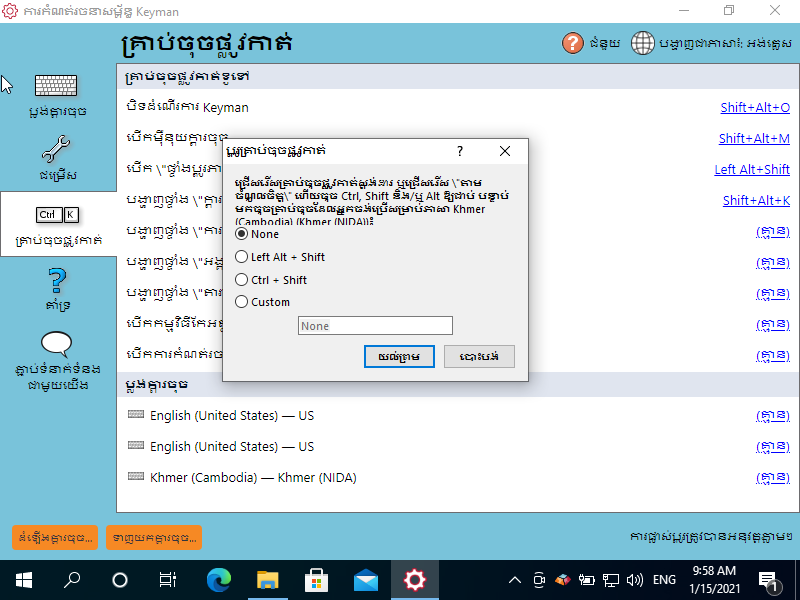Viewport: 800px width, 600px height.
Task: Click the Keyman gear icon in title bar
Action: [10, 11]
